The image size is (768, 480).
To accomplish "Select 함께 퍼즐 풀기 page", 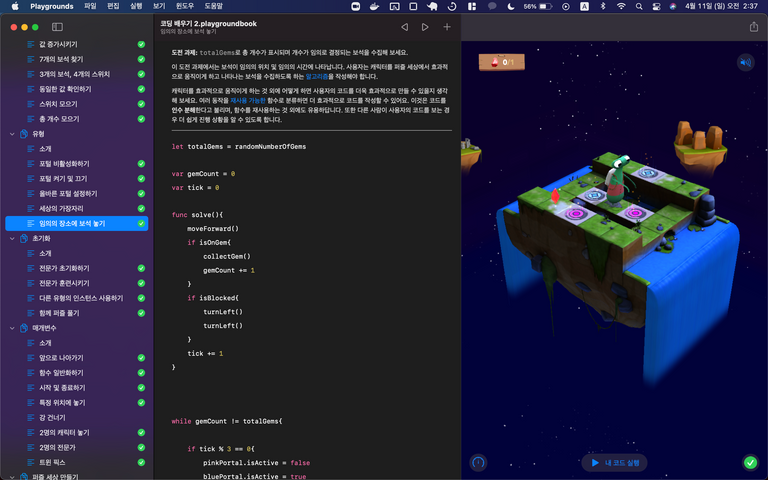I will pos(78,313).
